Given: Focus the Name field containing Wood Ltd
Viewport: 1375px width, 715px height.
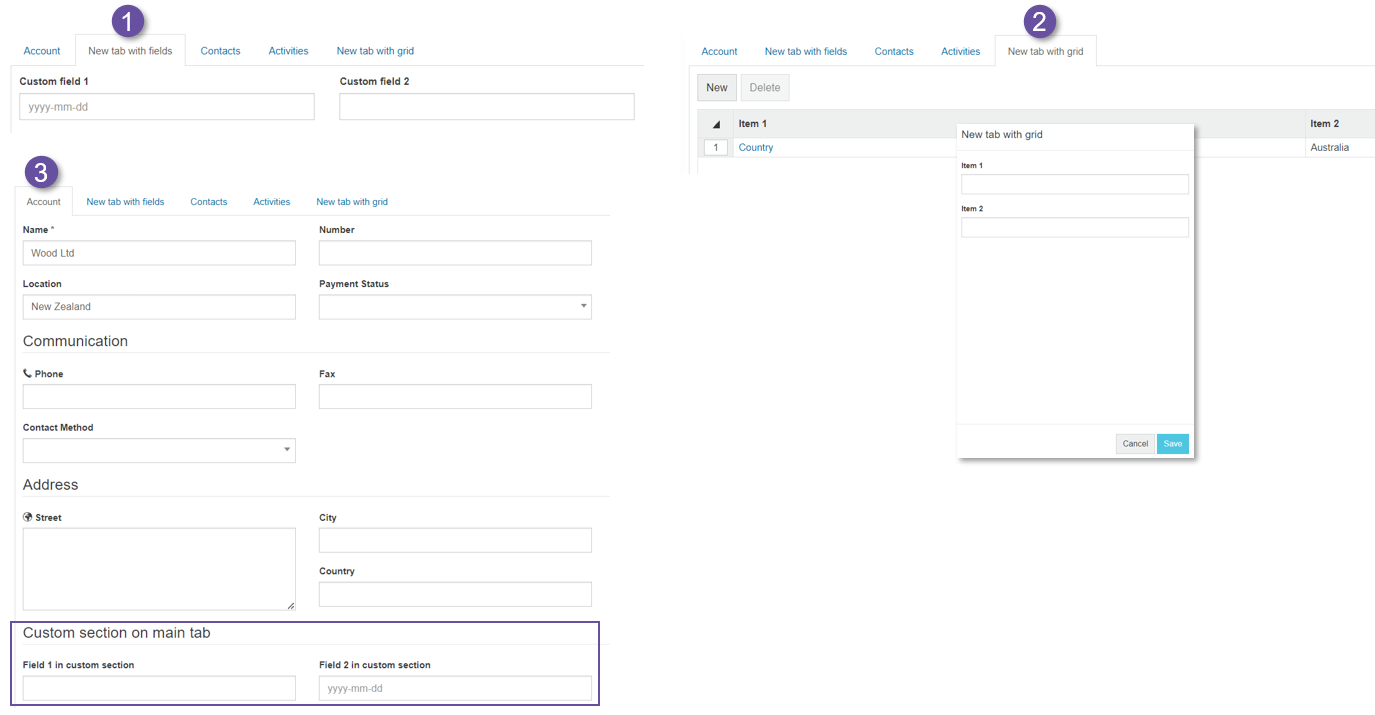Looking at the screenshot, I should coord(159,253).
